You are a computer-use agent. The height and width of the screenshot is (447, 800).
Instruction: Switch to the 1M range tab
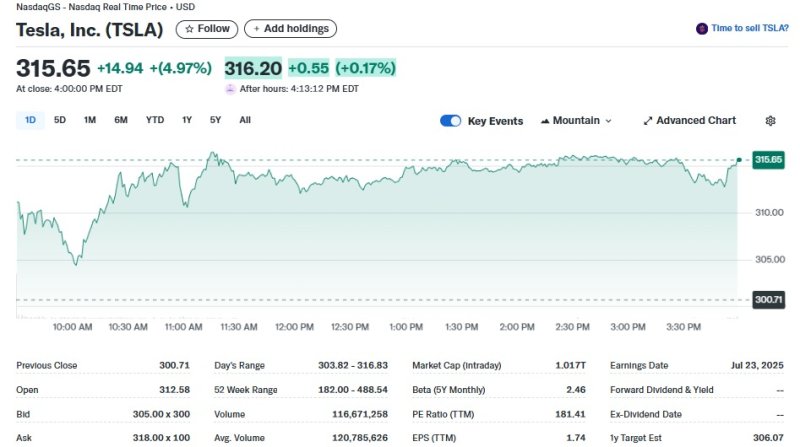90,120
